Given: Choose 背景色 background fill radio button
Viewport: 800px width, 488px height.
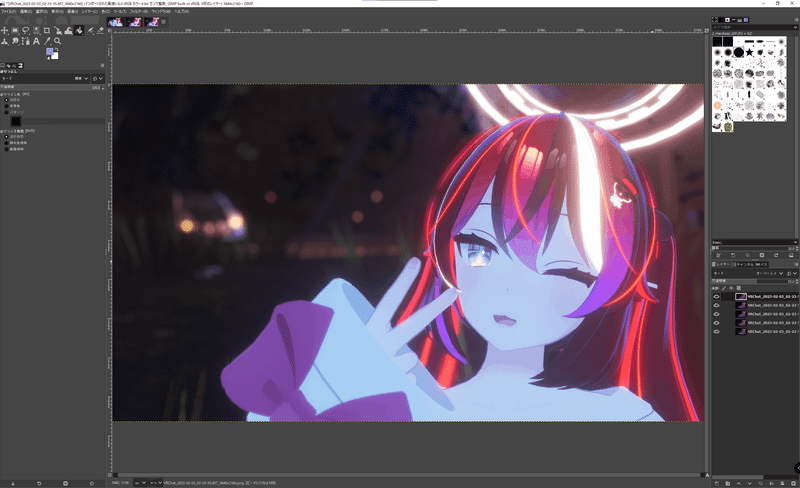Looking at the screenshot, I should pos(6,106).
